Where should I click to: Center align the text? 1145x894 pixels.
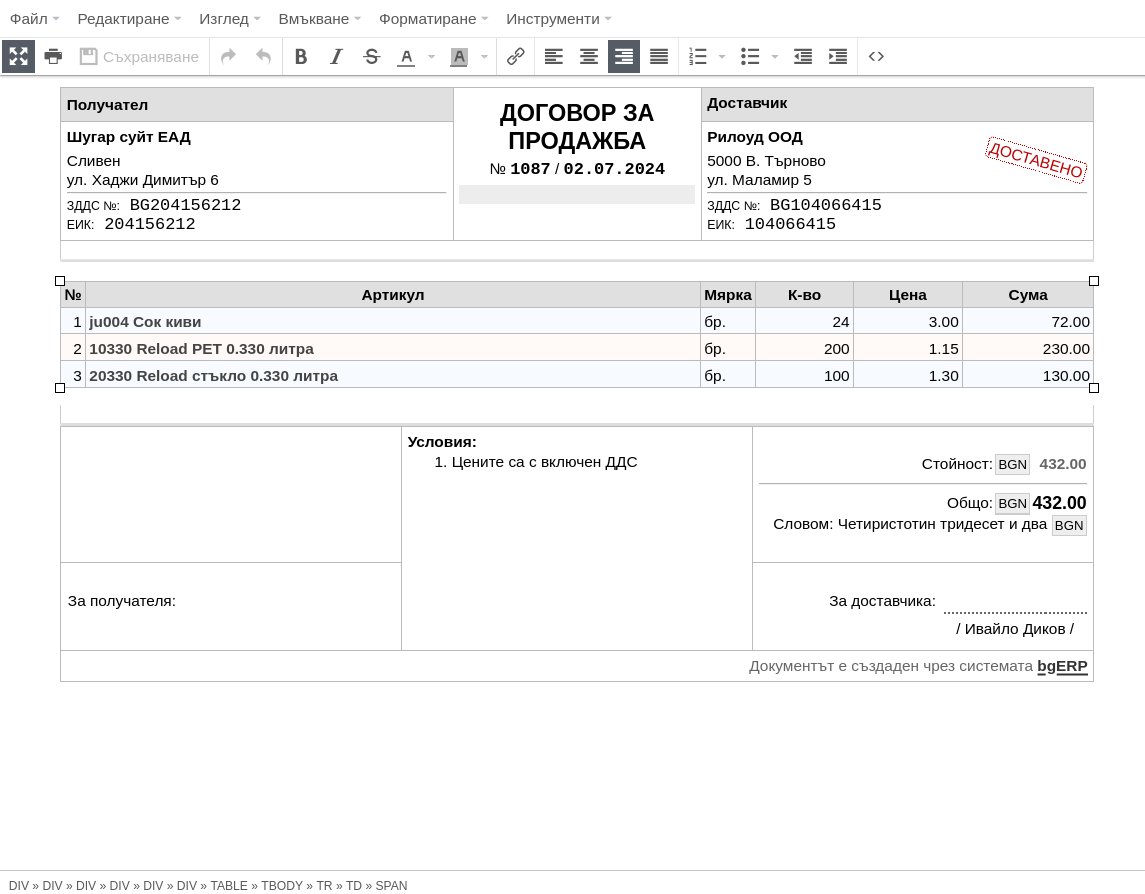click(x=589, y=56)
